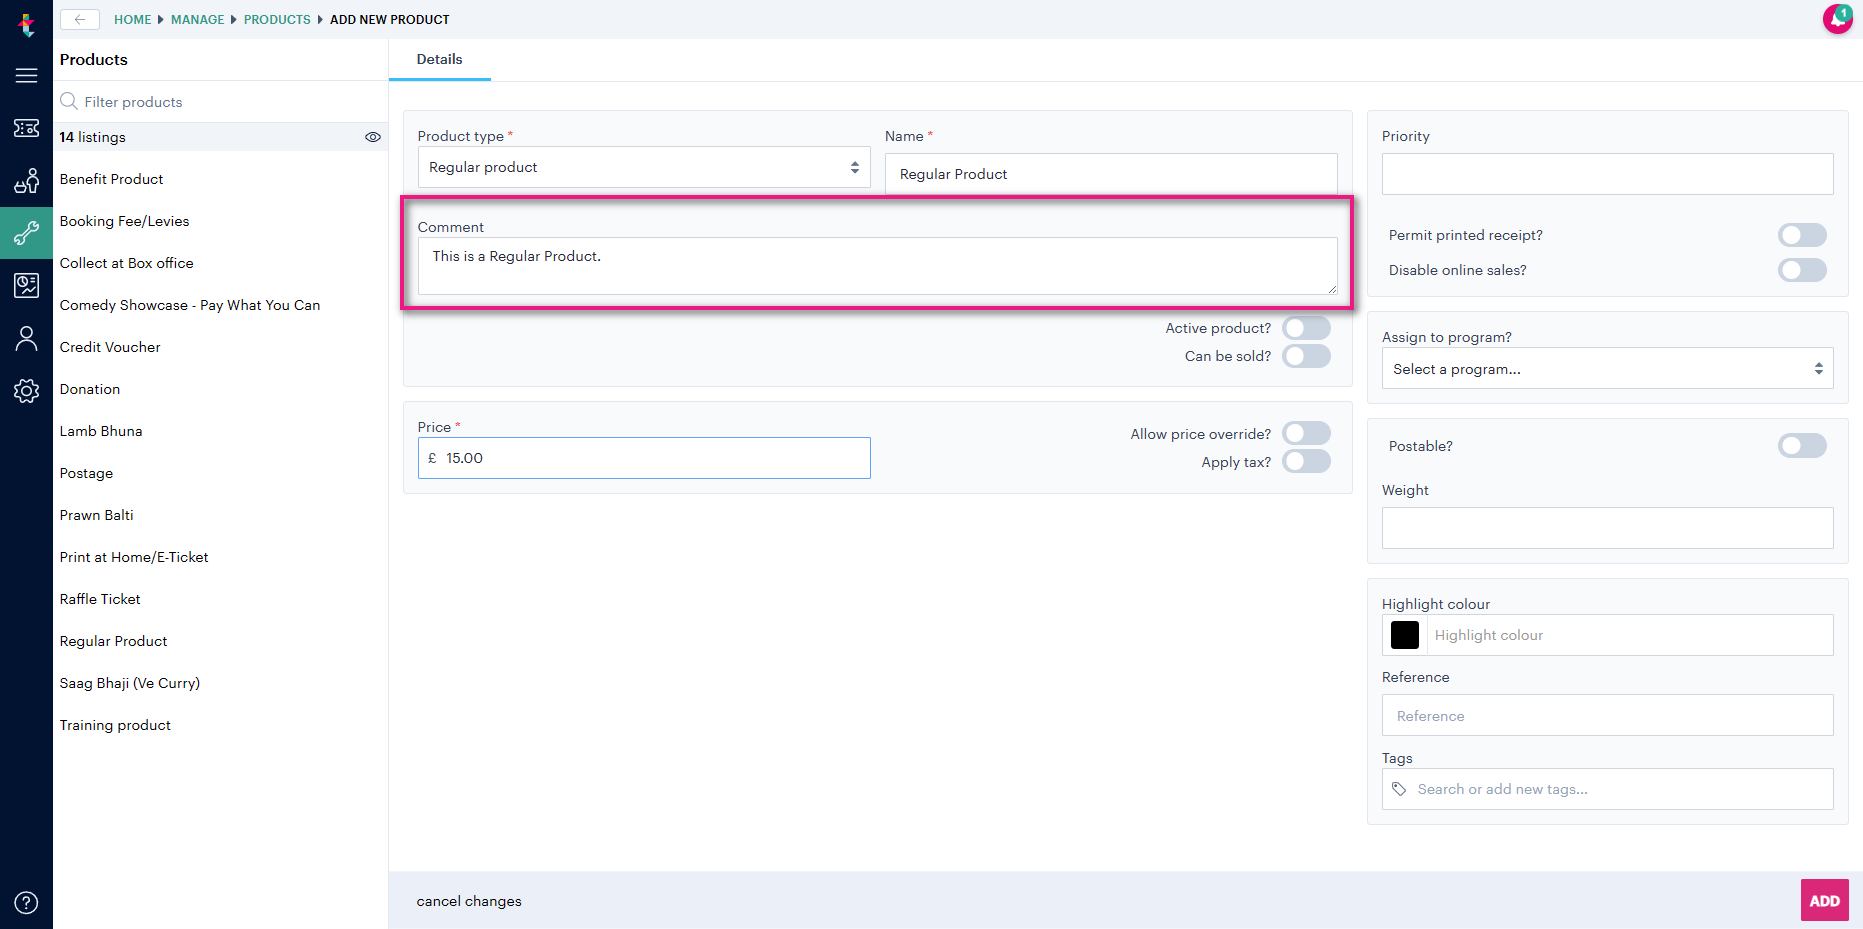1863x929 pixels.
Task: Open the reports chart icon in the sidebar
Action: (x=26, y=285)
